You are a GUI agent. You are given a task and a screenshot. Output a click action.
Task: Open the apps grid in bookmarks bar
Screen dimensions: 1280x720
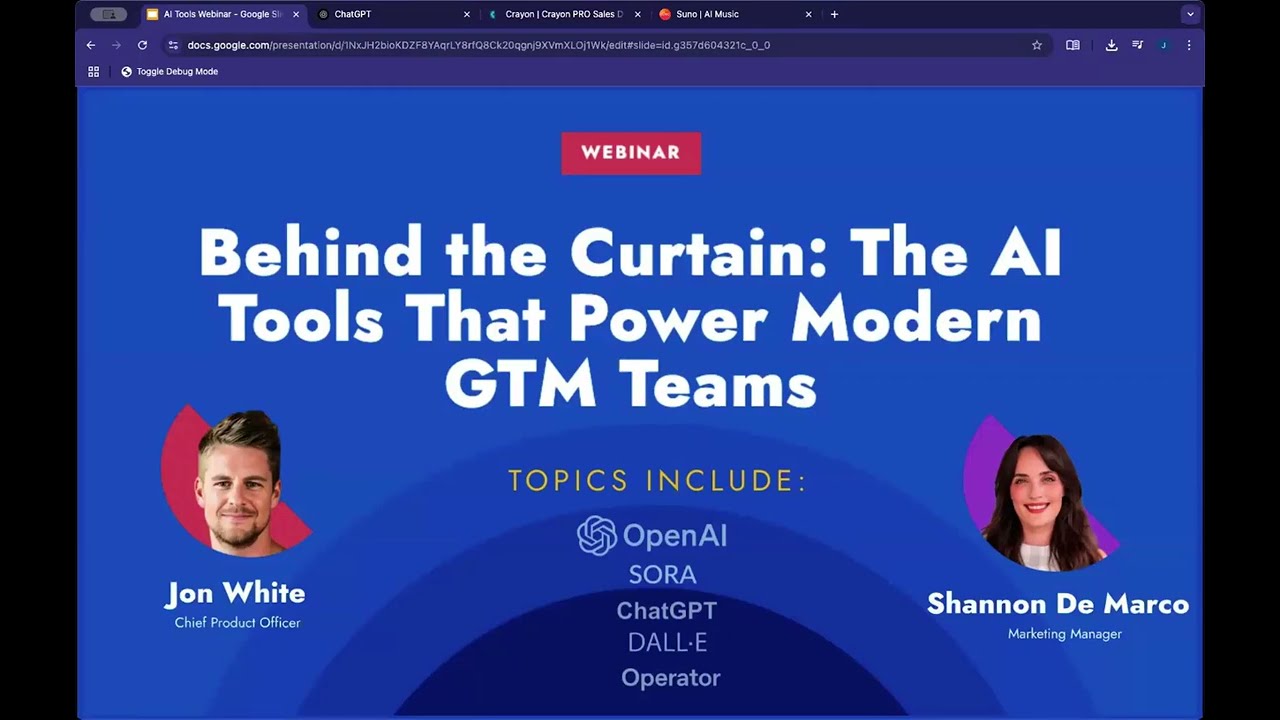pyautogui.click(x=94, y=72)
